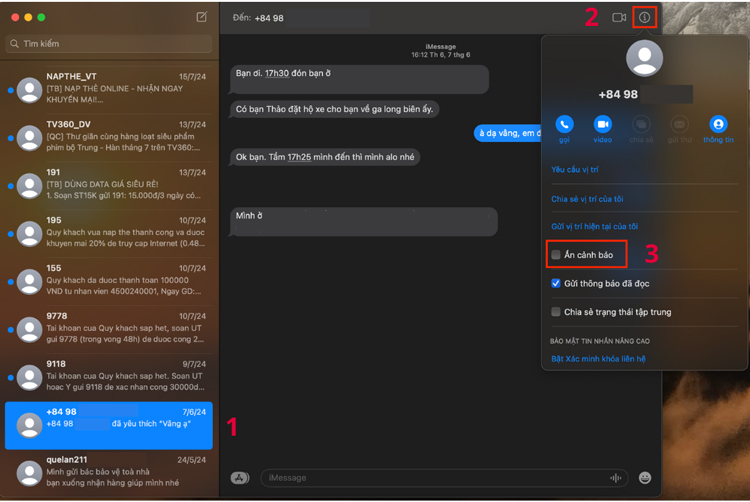The height and width of the screenshot is (502, 750).
Task: Uncheck Gửi thông báo đã đọc
Action: (x=555, y=283)
